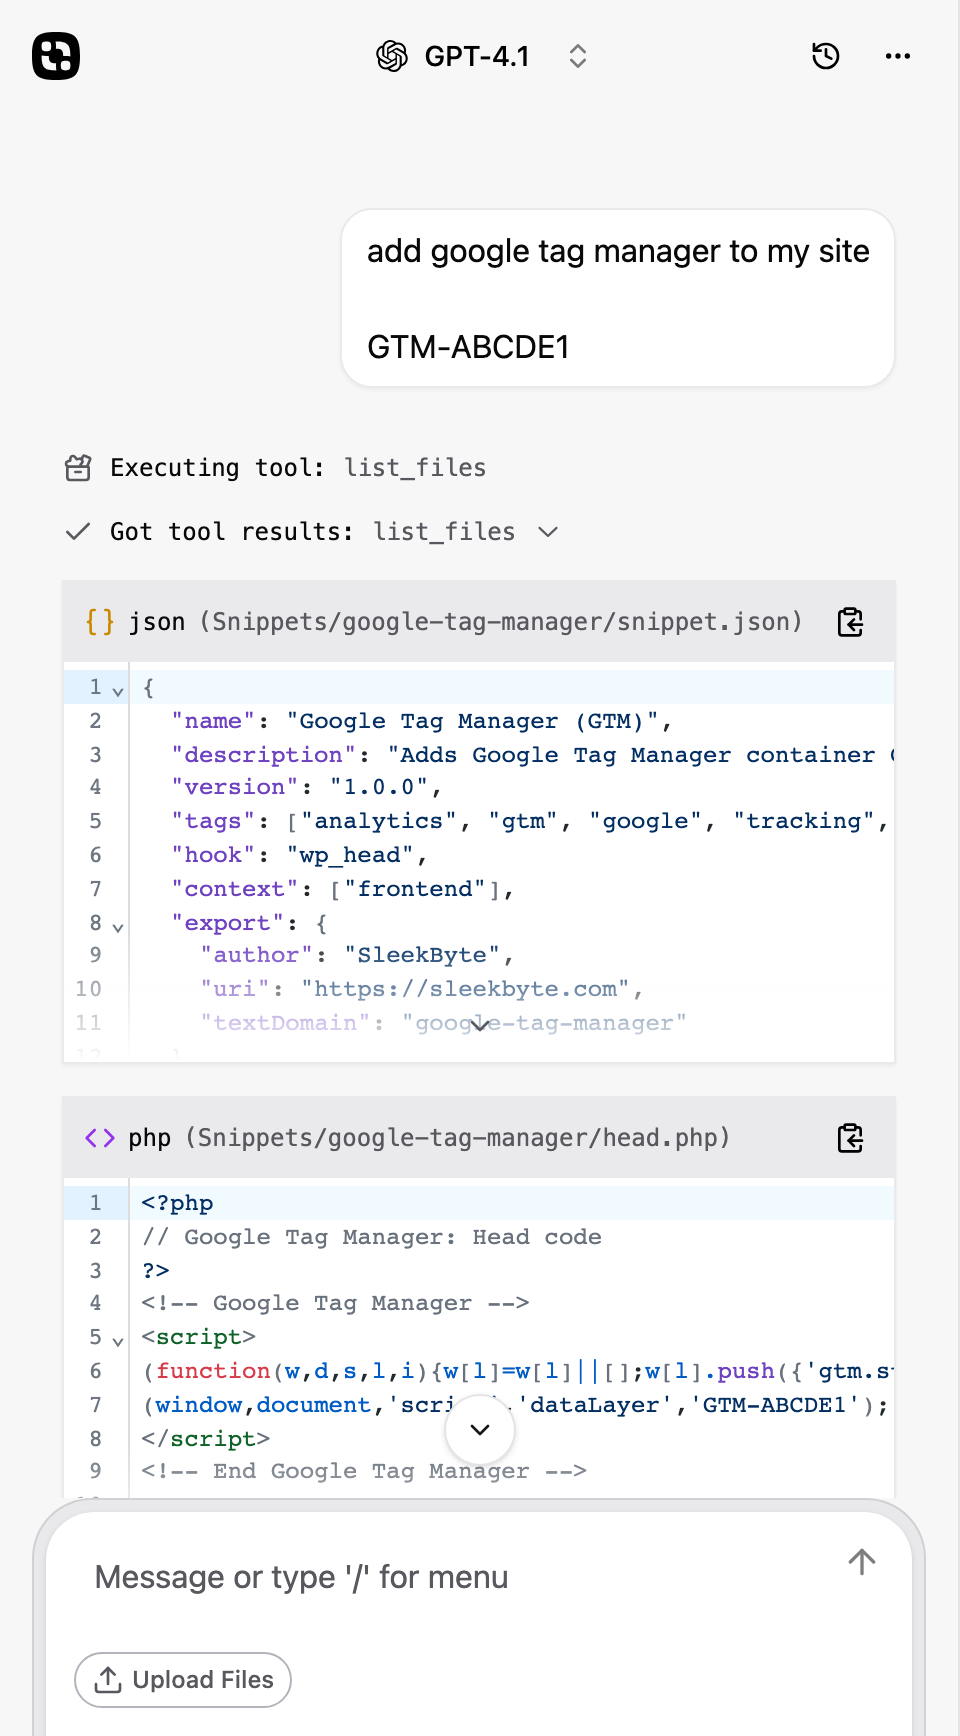The width and height of the screenshot is (960, 1736).
Task: Open chat history via the clock icon
Action: click(x=826, y=56)
